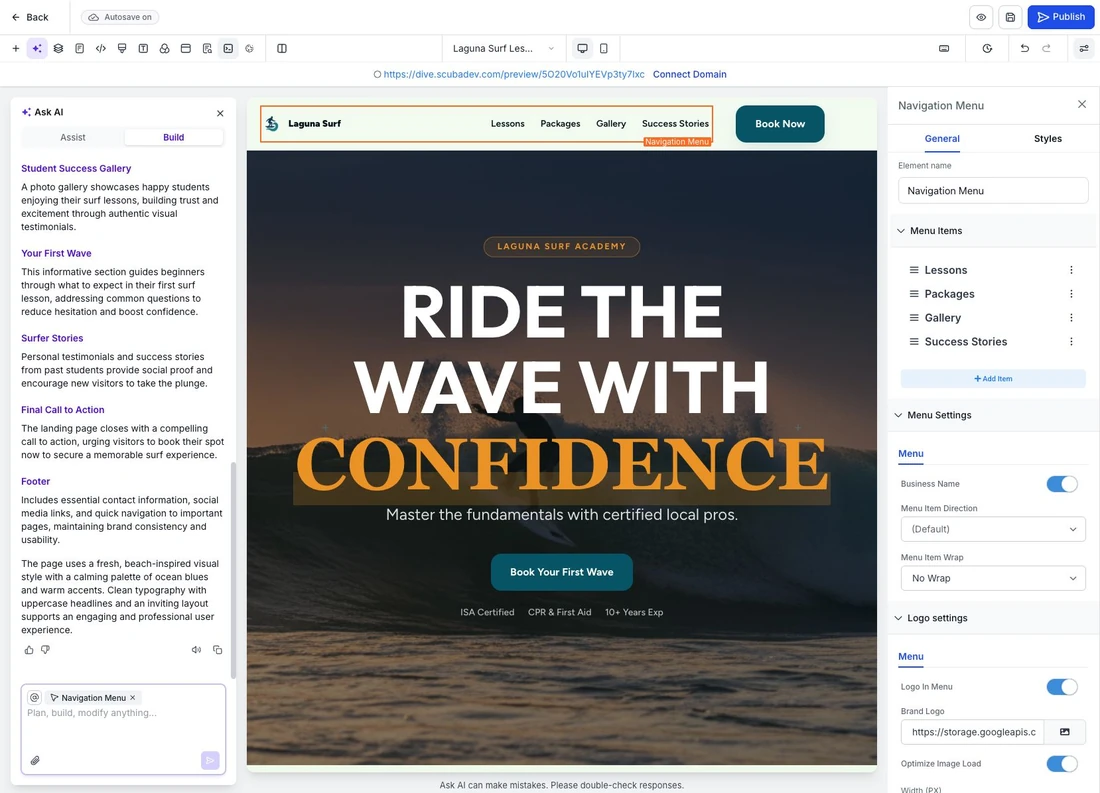This screenshot has width=1100, height=793.
Task: Toggle the Business Name switch
Action: [1061, 484]
